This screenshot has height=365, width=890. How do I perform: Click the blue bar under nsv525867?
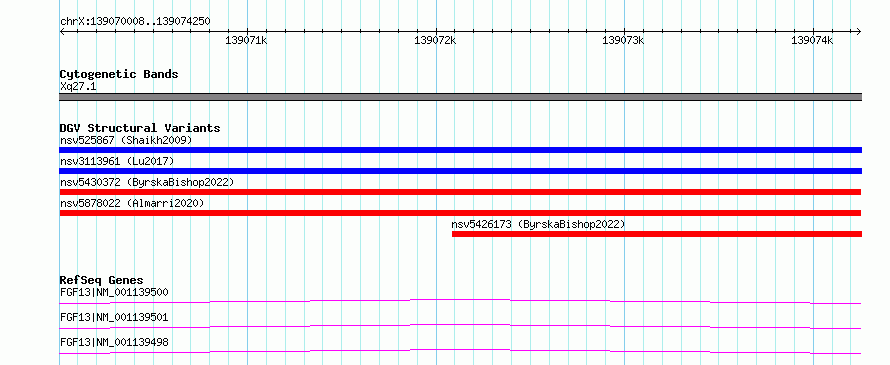coord(460,150)
